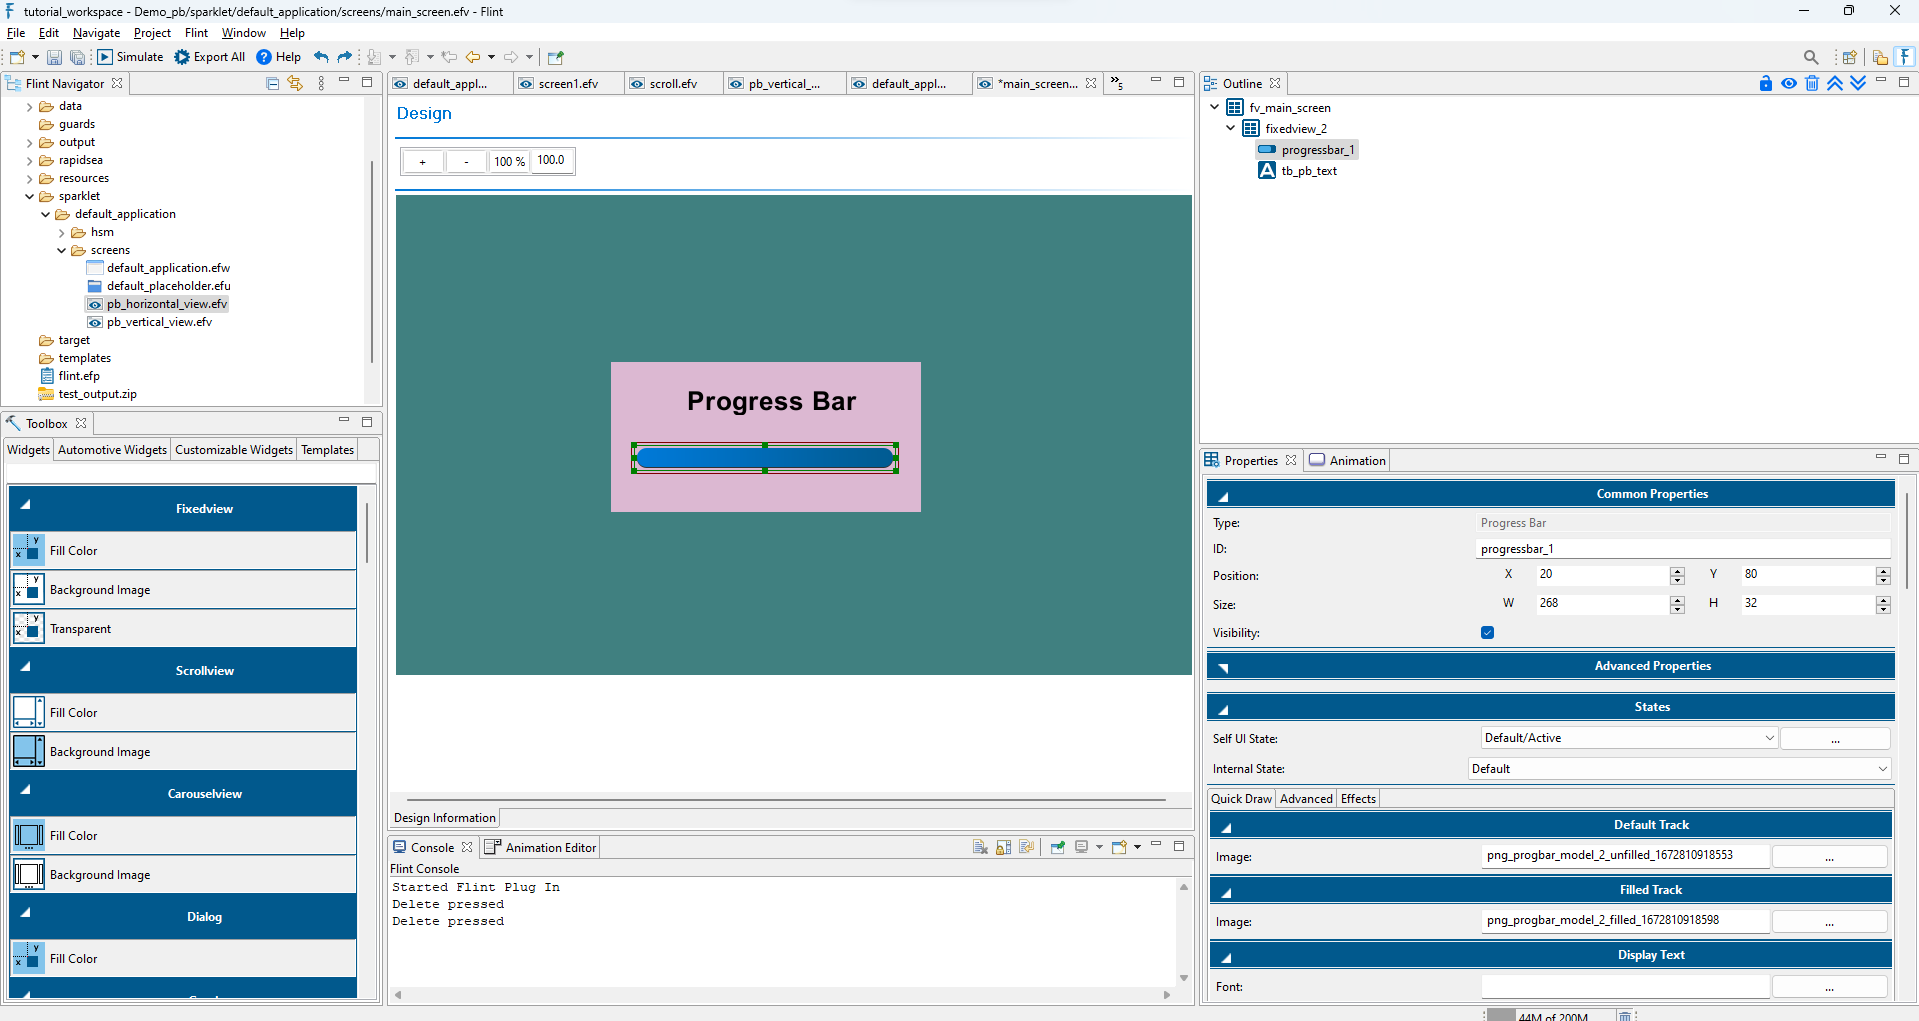Click the Simulate toolbar button

130,57
